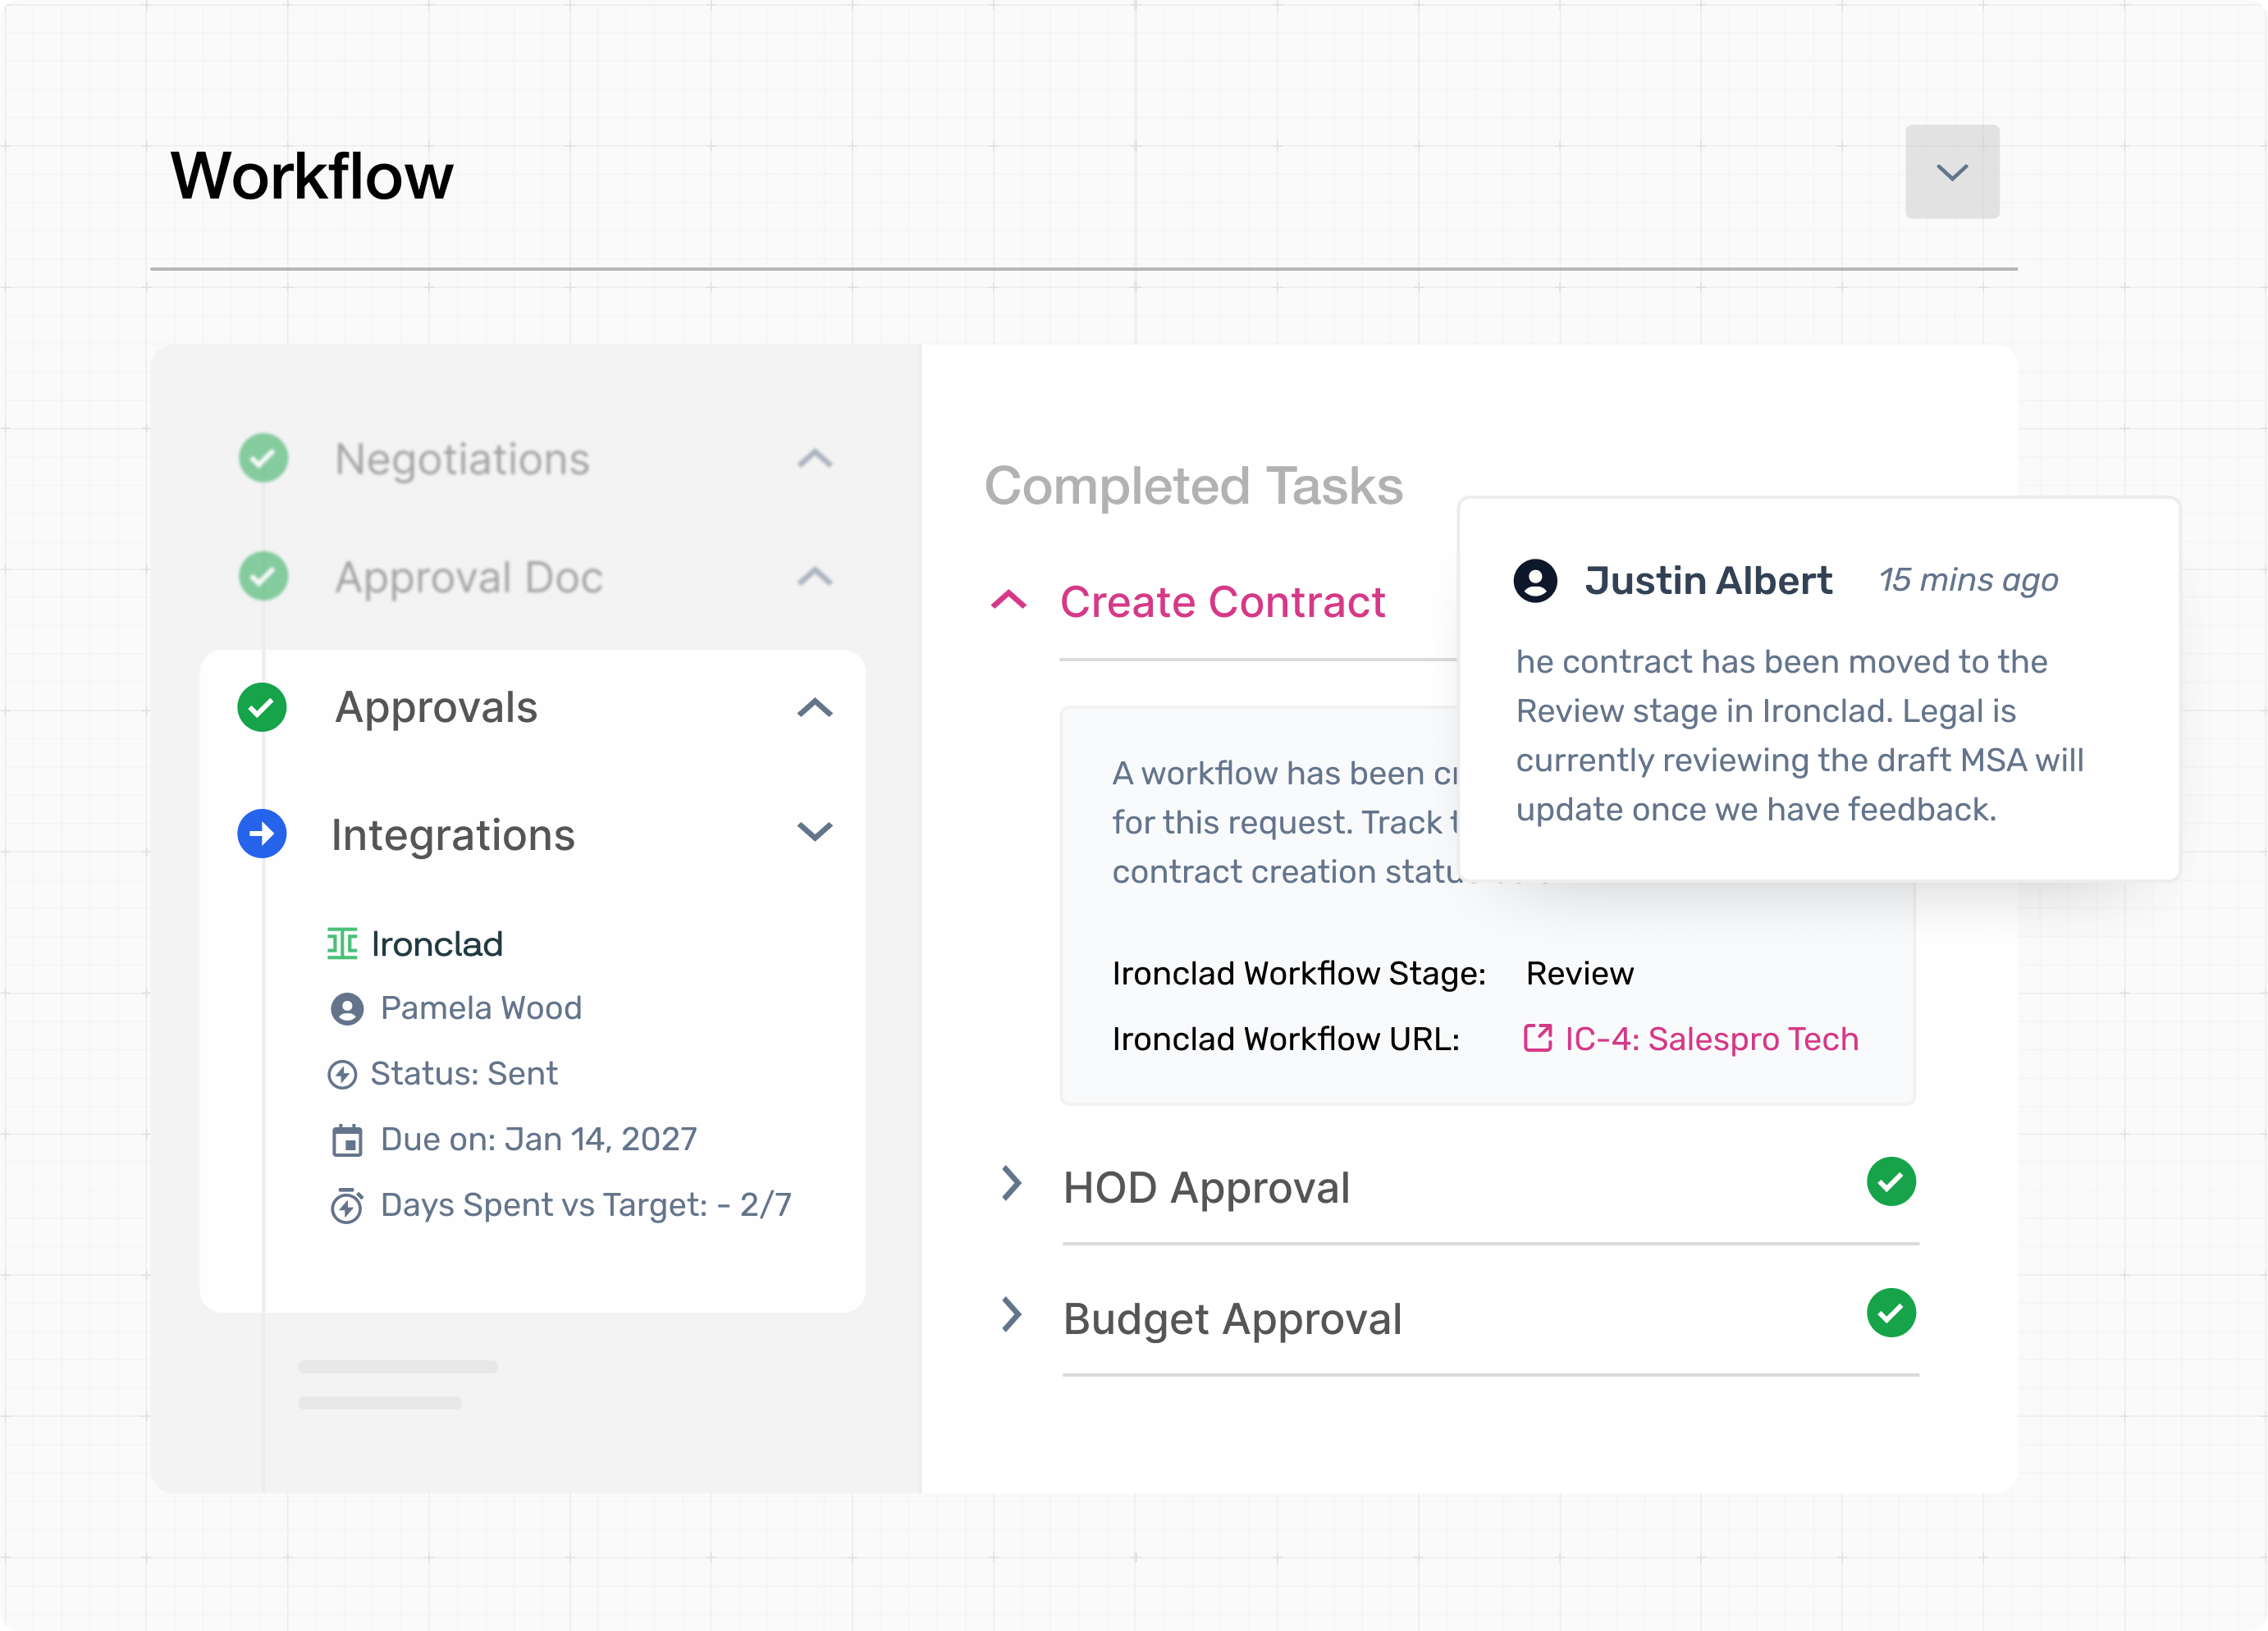This screenshot has width=2268, height=1631.
Task: Click the green check beside Approvals
Action: point(262,707)
